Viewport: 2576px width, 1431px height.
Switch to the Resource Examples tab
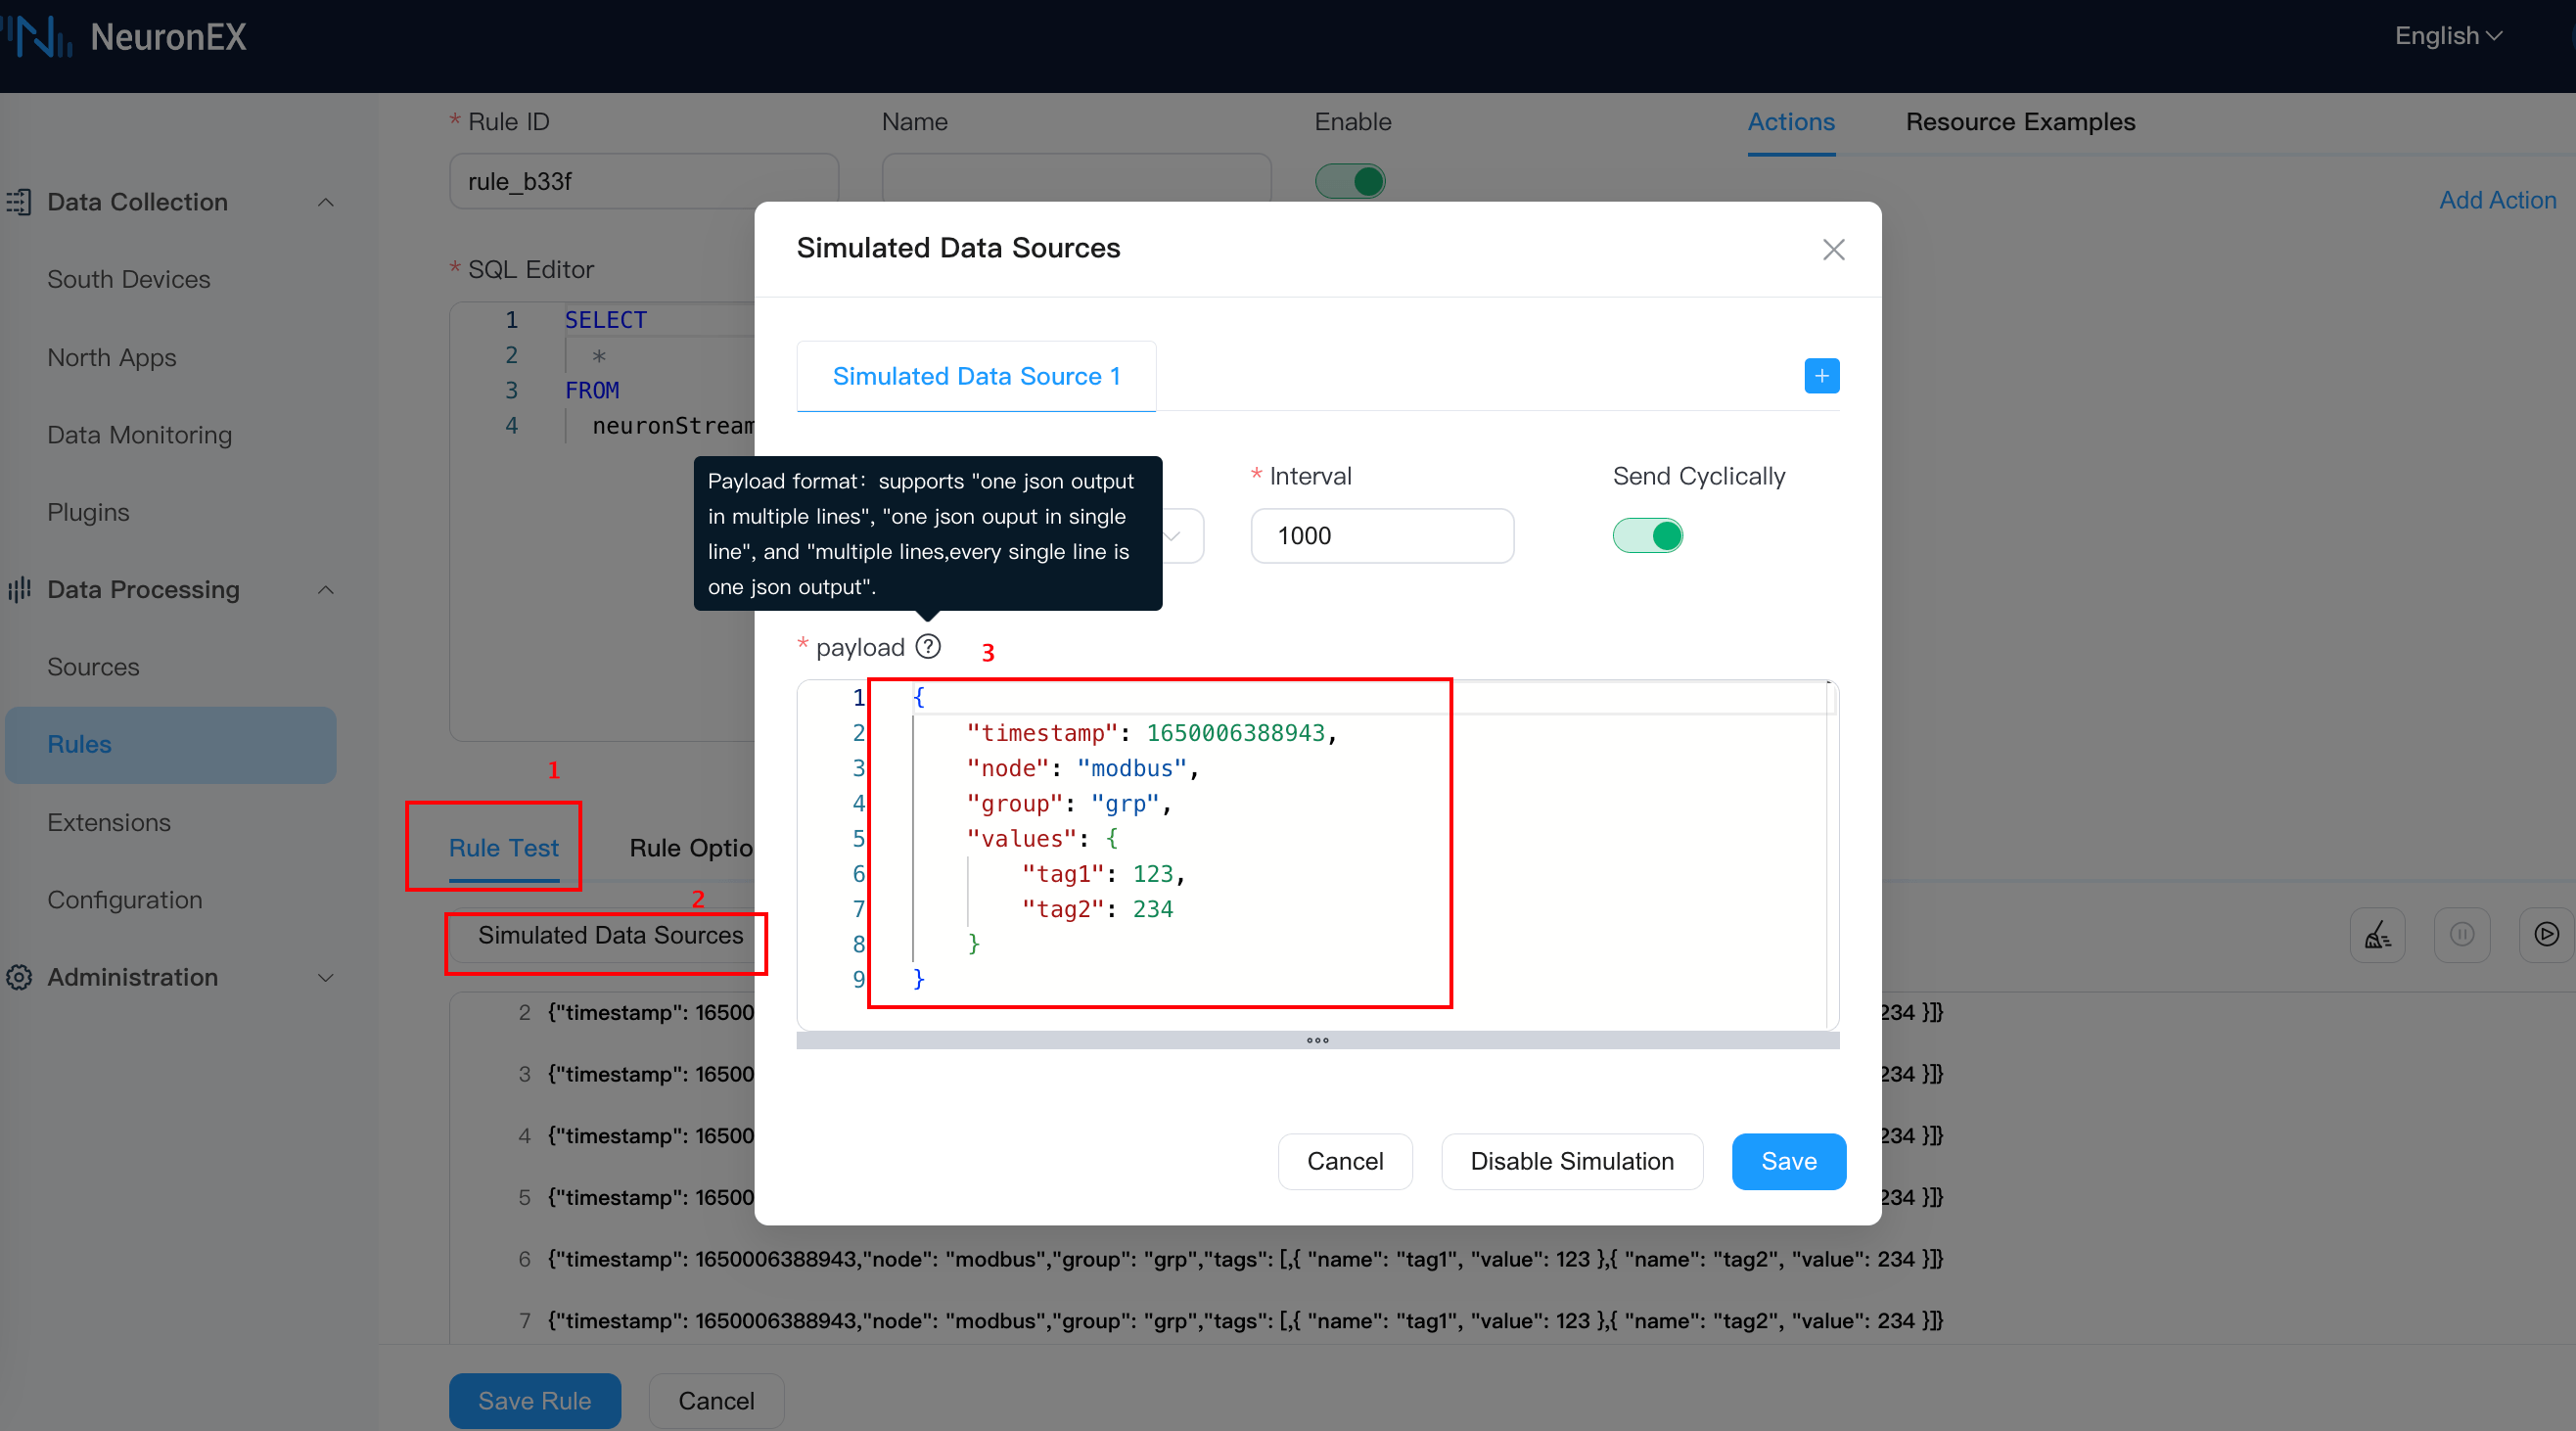pyautogui.click(x=2019, y=122)
